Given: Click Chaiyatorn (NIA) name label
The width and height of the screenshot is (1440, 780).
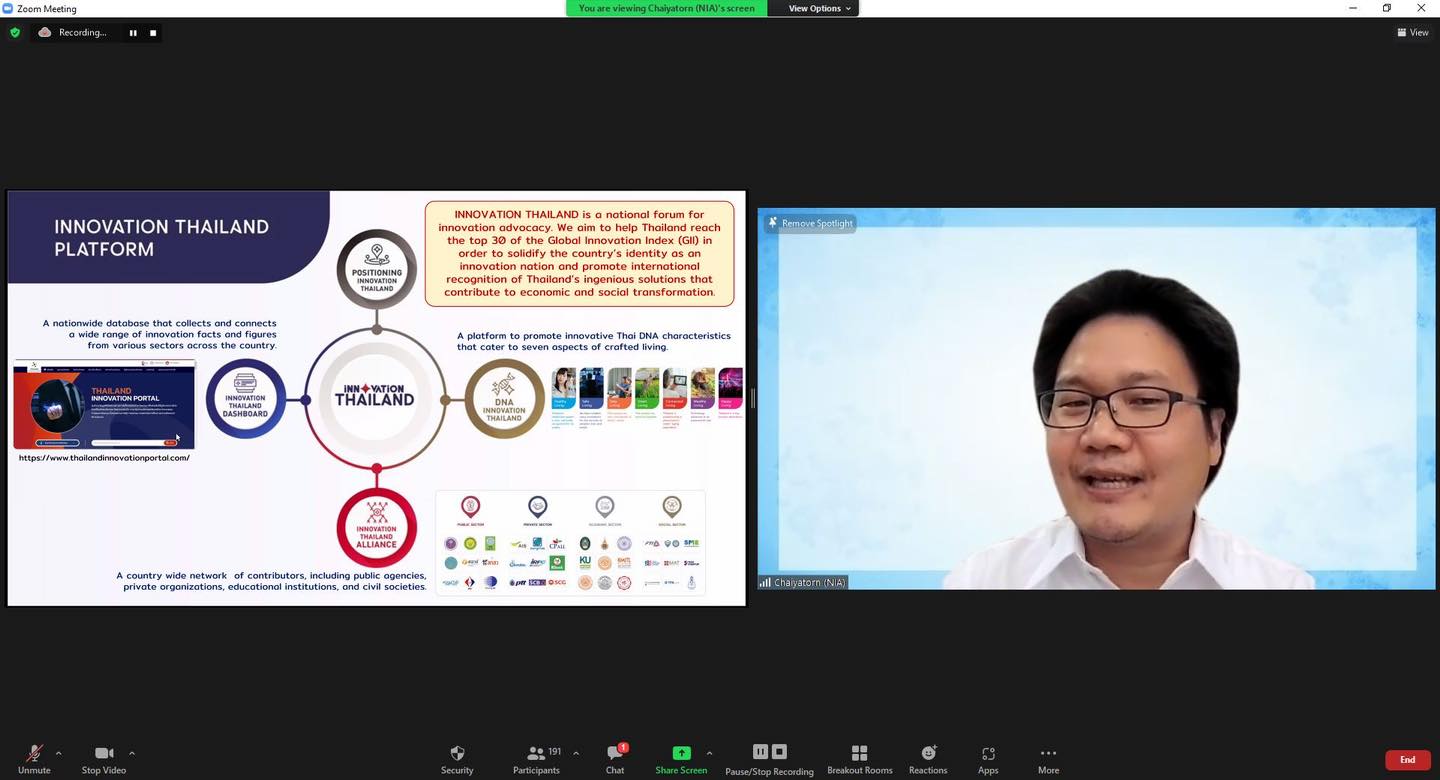Looking at the screenshot, I should pos(803,582).
